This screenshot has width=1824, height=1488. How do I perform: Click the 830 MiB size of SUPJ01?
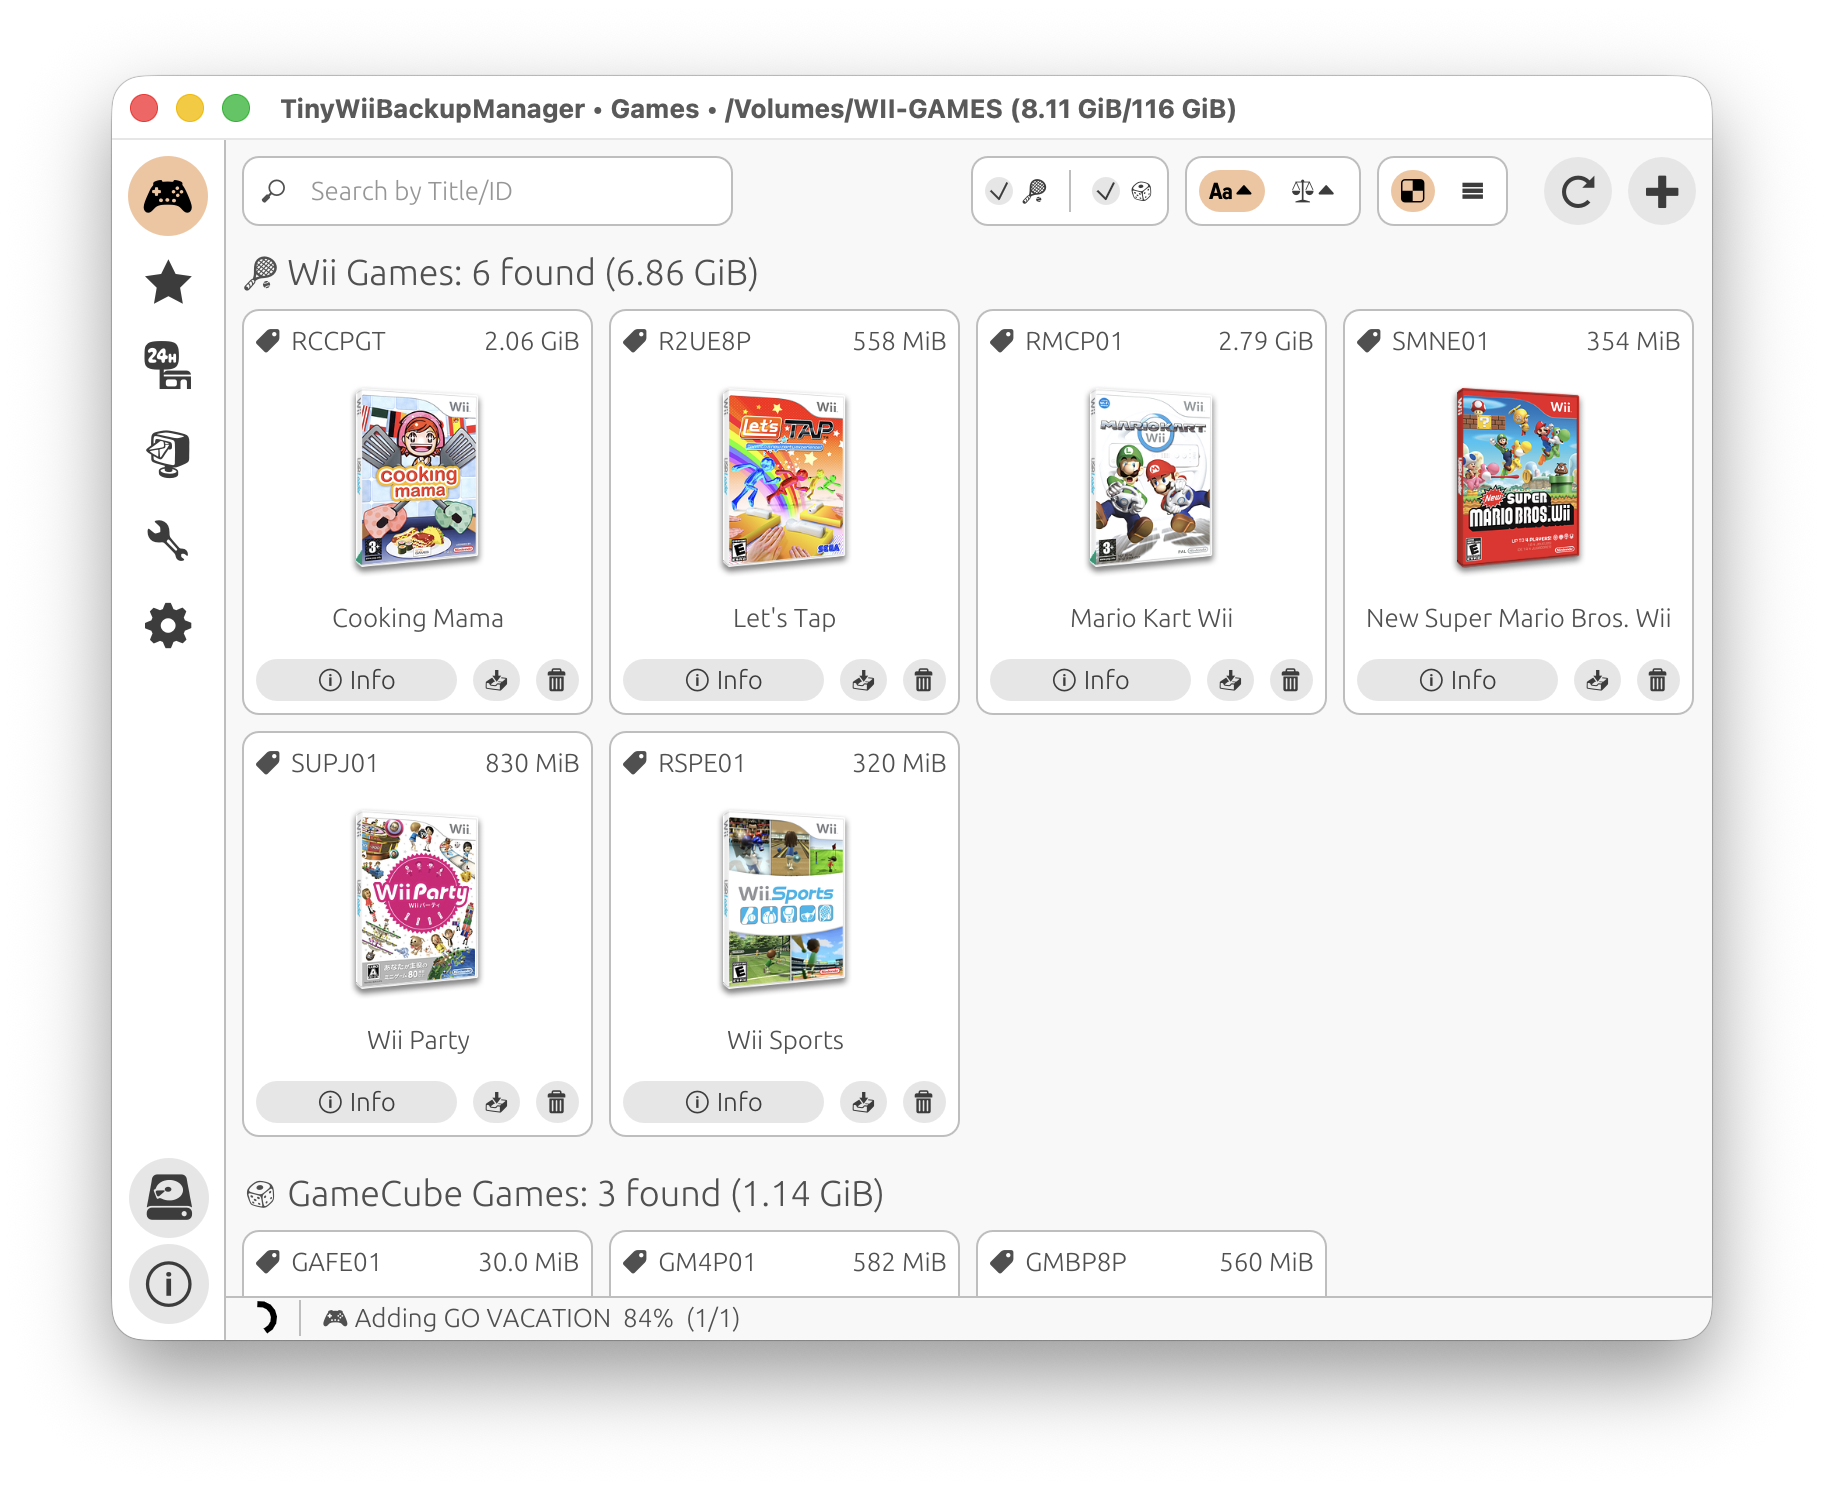click(x=532, y=763)
